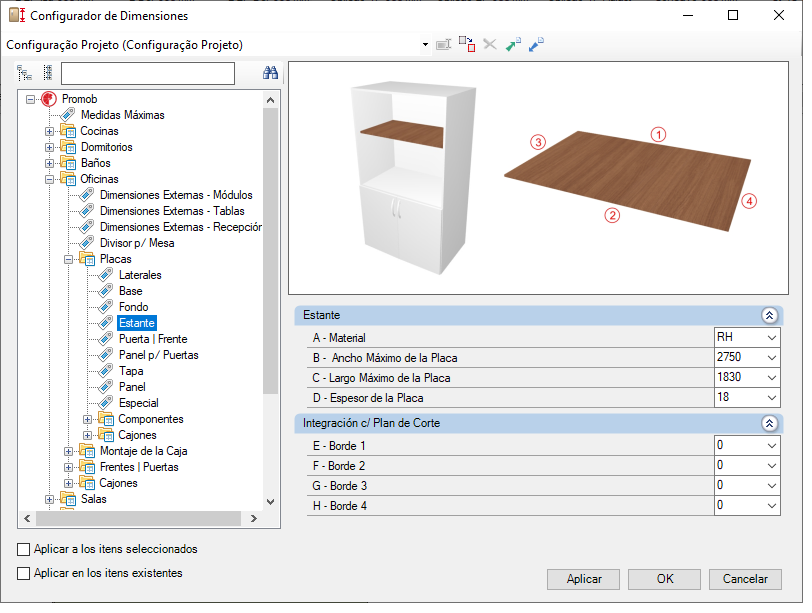Click the edge marker number 1
Image resolution: width=812 pixels, height=613 pixels.
(658, 135)
